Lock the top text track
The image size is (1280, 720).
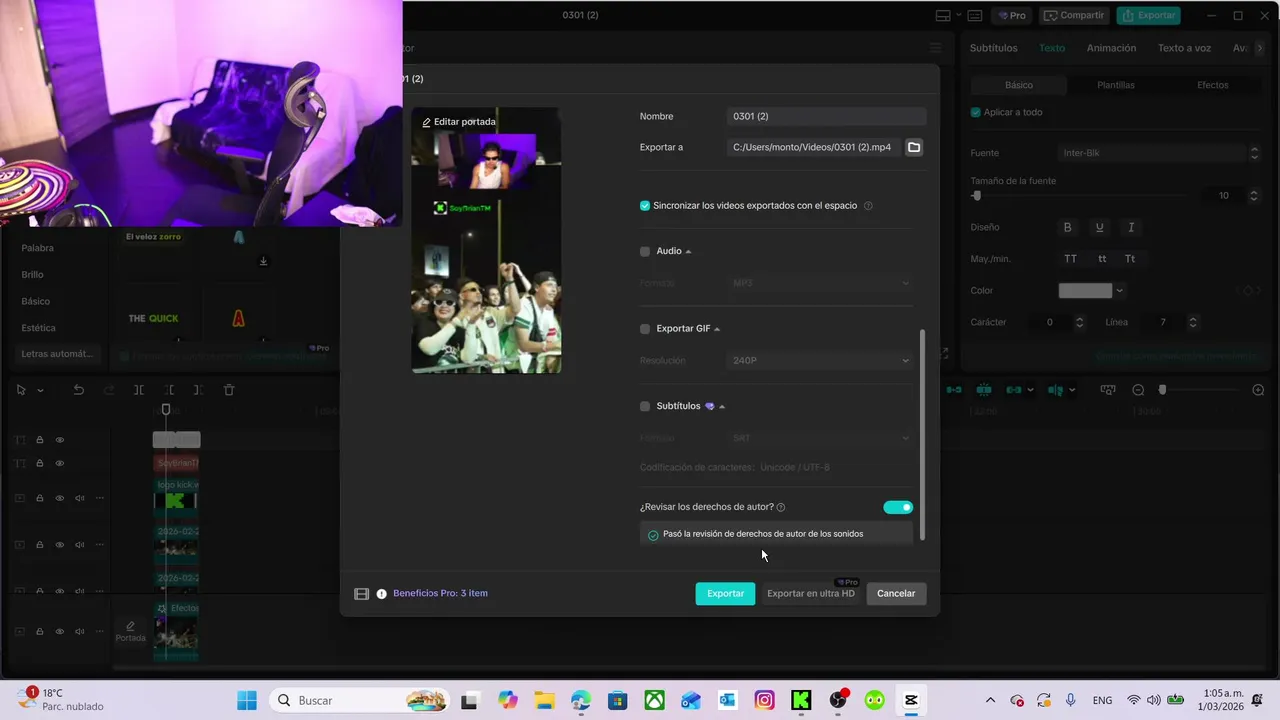(x=40, y=440)
